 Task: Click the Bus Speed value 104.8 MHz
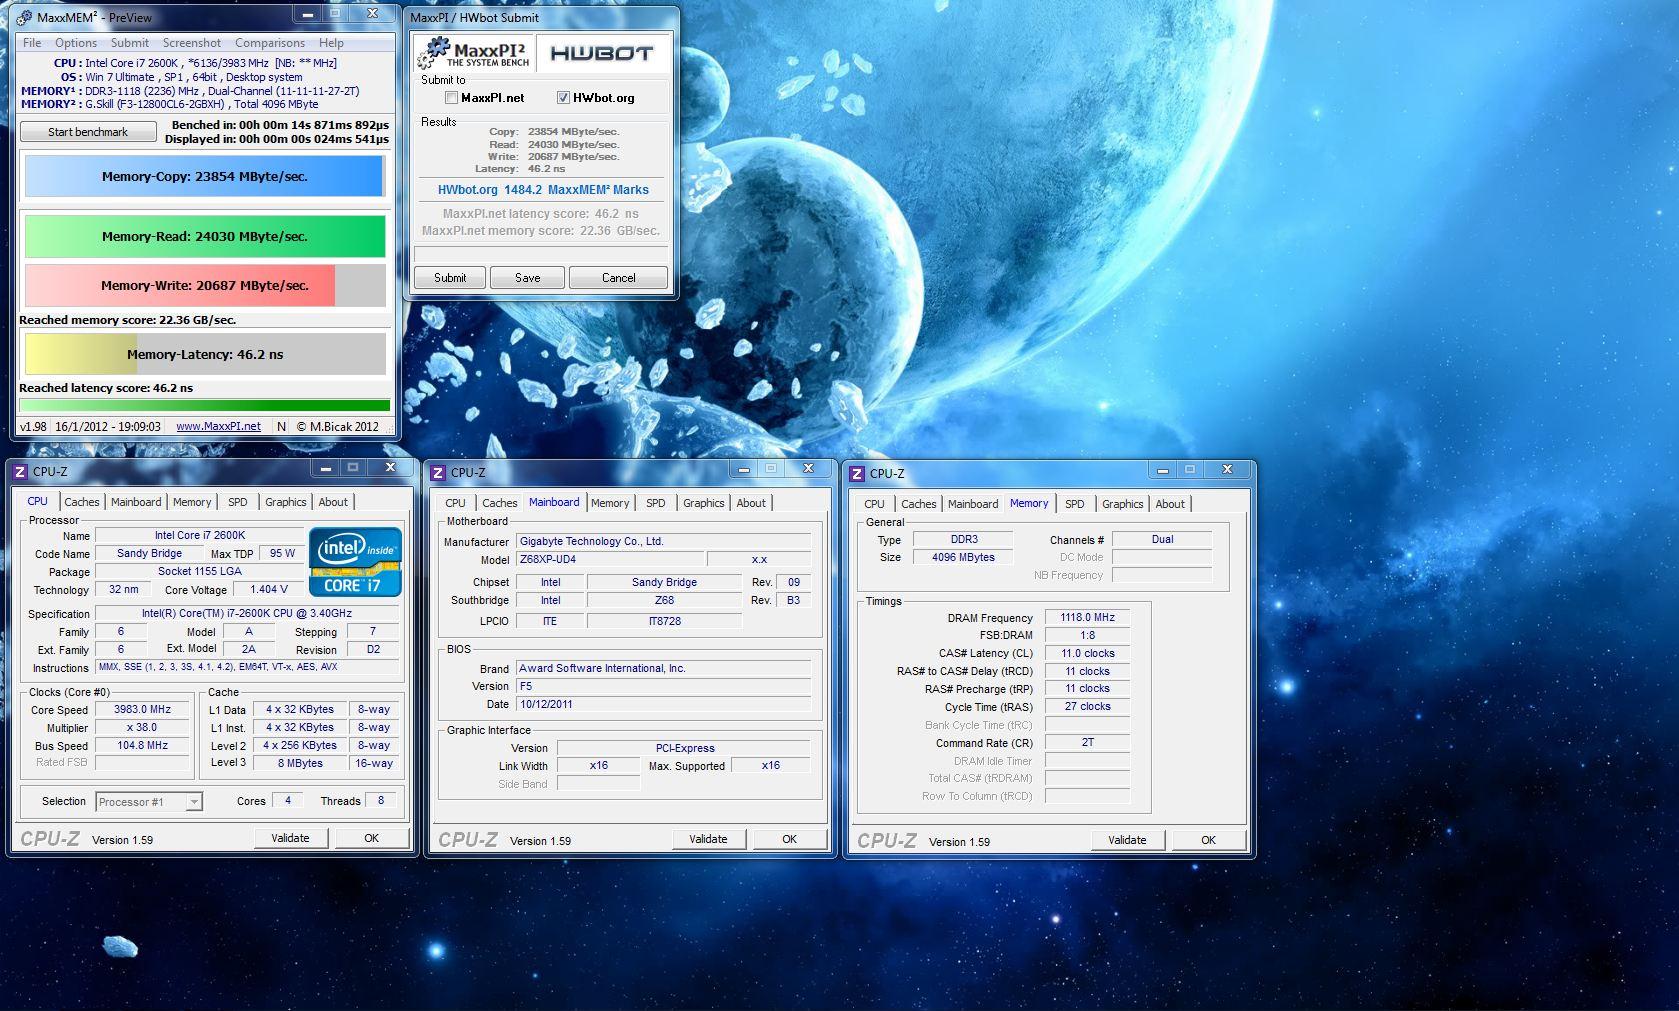pos(142,745)
